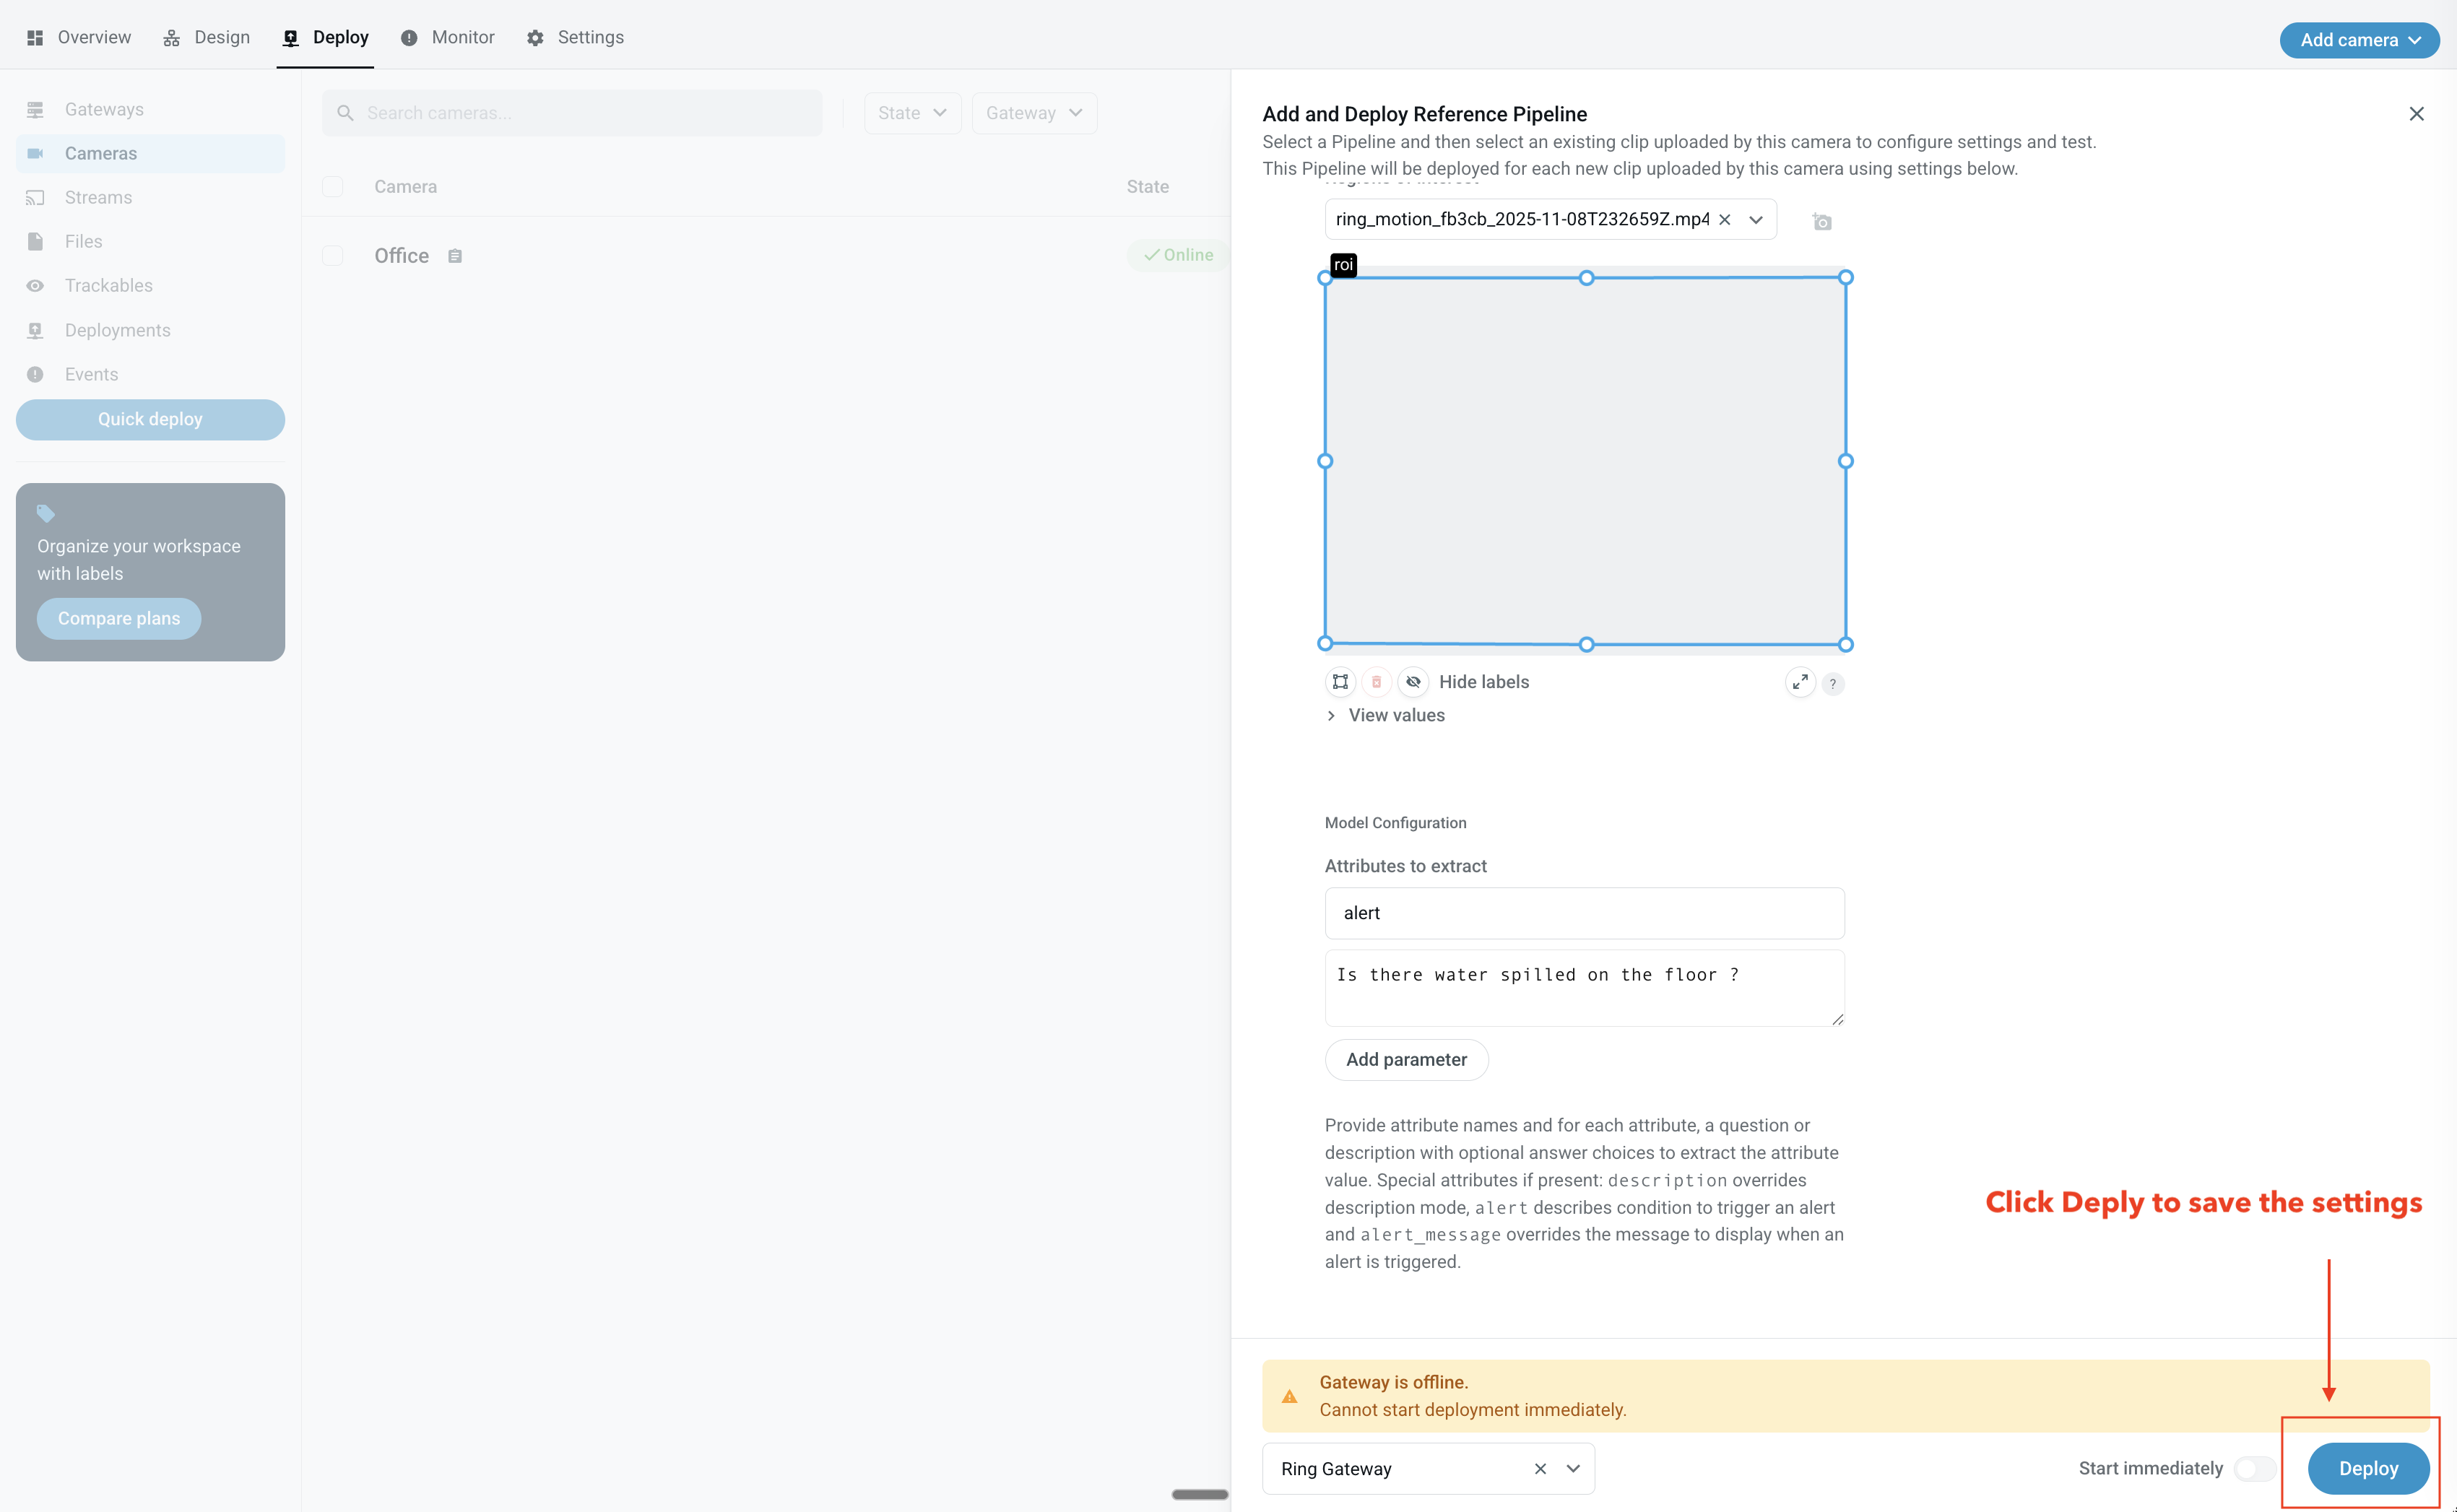Clear the selected ring_motion clip file

pos(1725,220)
